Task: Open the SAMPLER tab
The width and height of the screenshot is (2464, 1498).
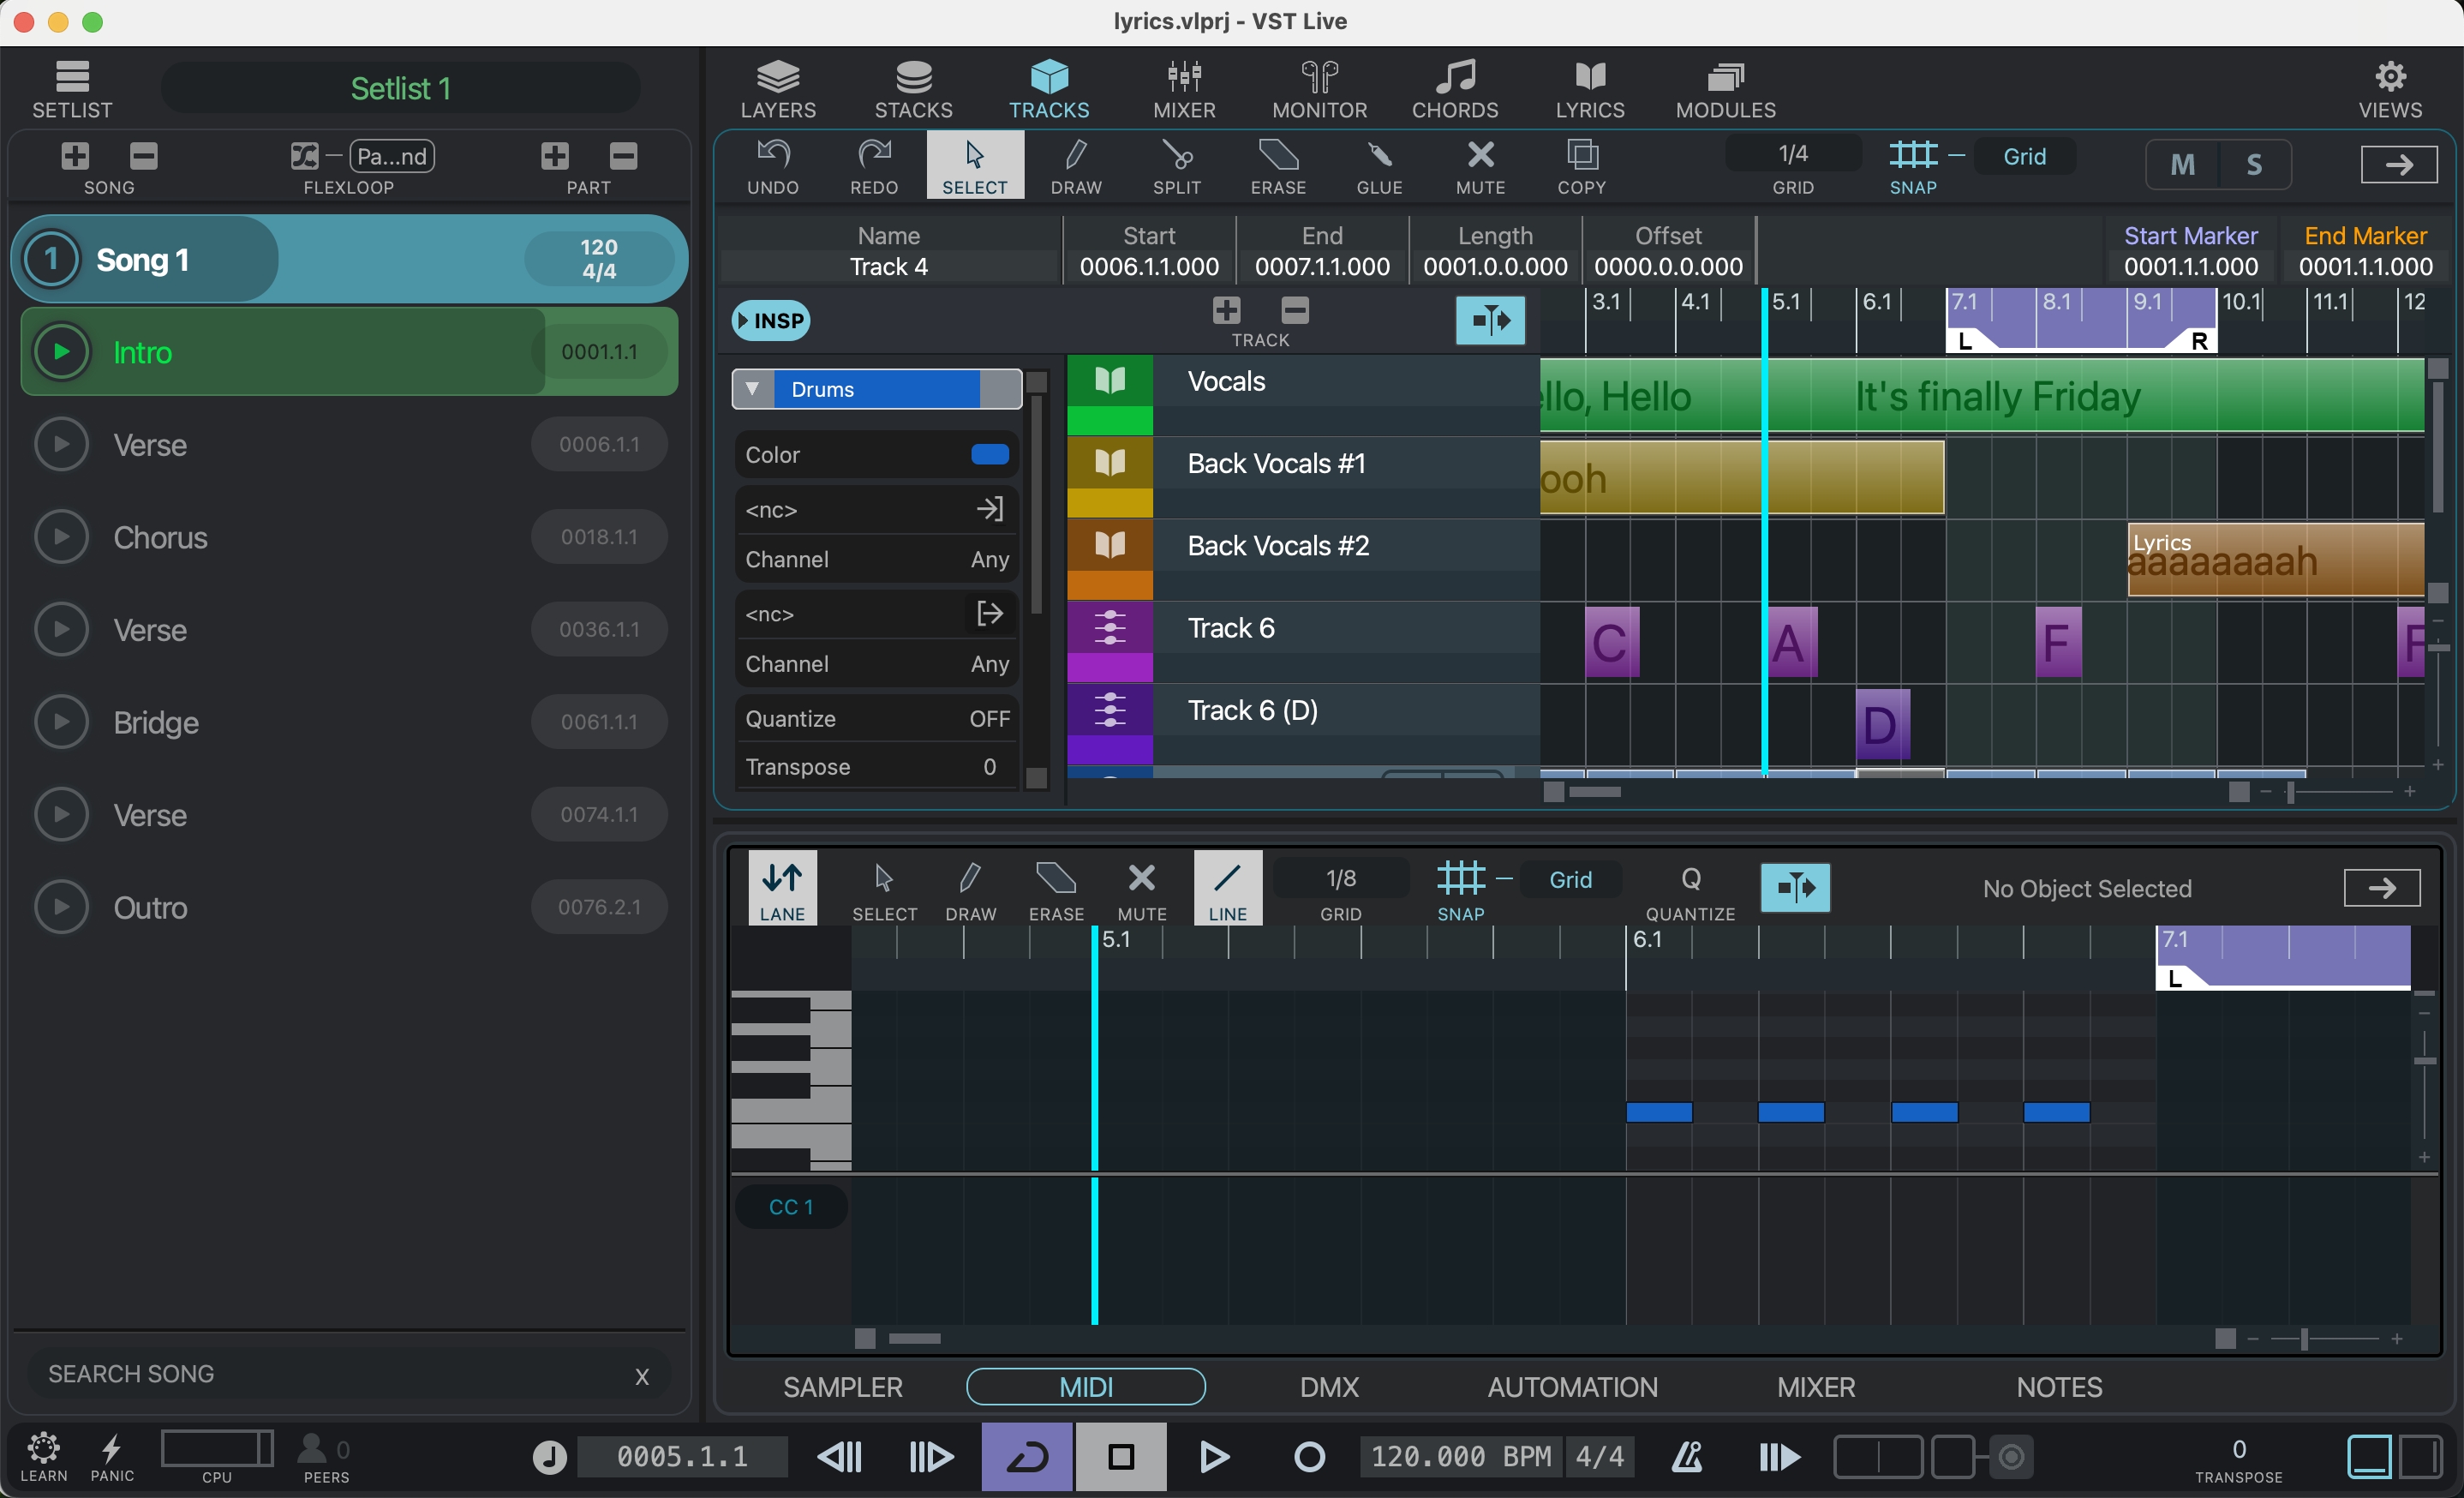Action: point(841,1386)
